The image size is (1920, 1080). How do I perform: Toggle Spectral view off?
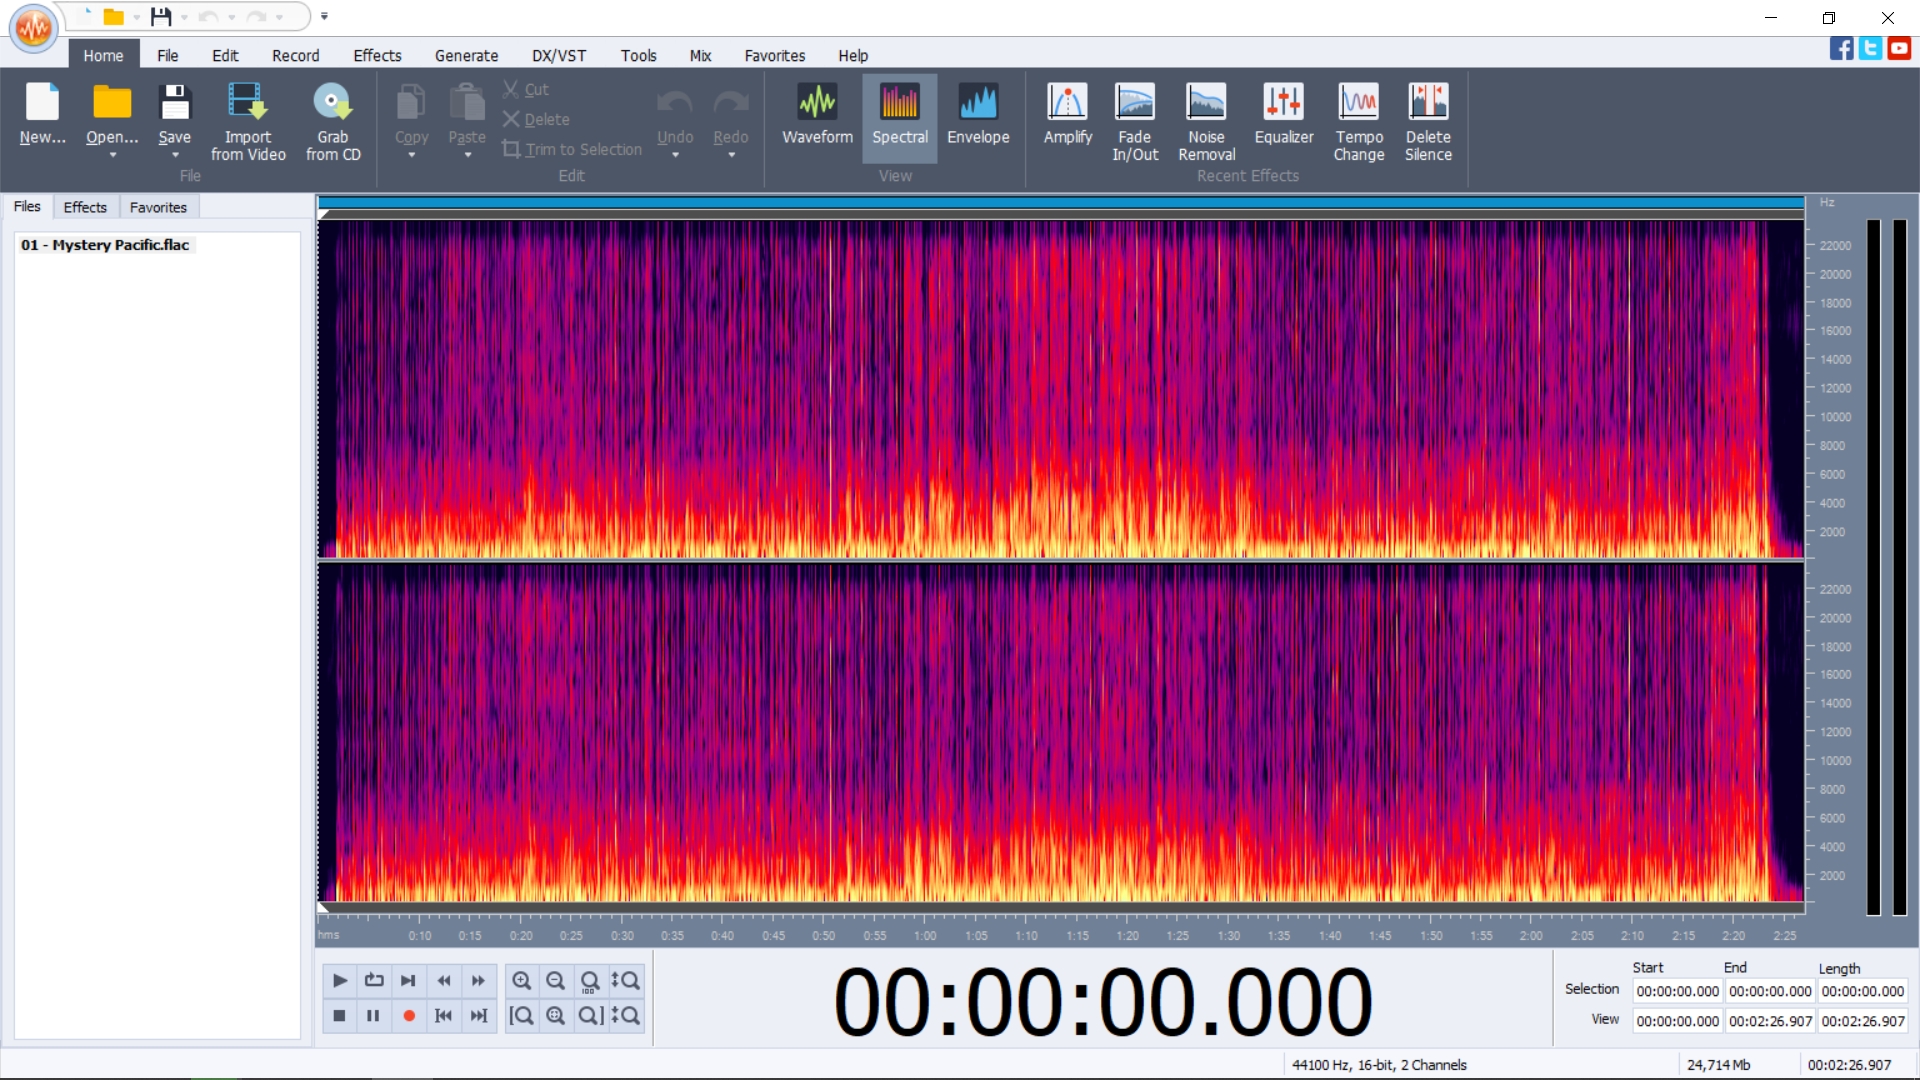[x=899, y=115]
